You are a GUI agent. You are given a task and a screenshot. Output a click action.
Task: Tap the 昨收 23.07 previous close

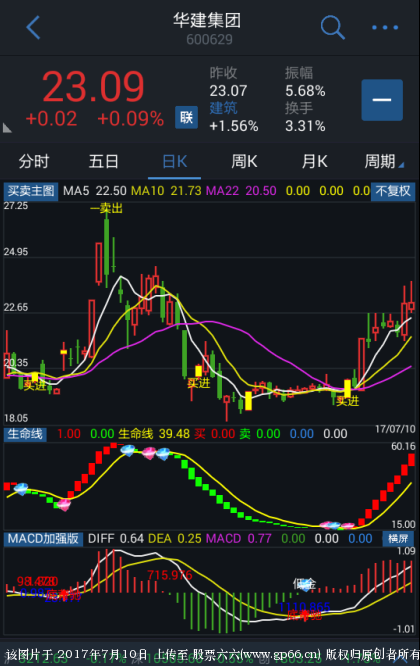click(228, 82)
